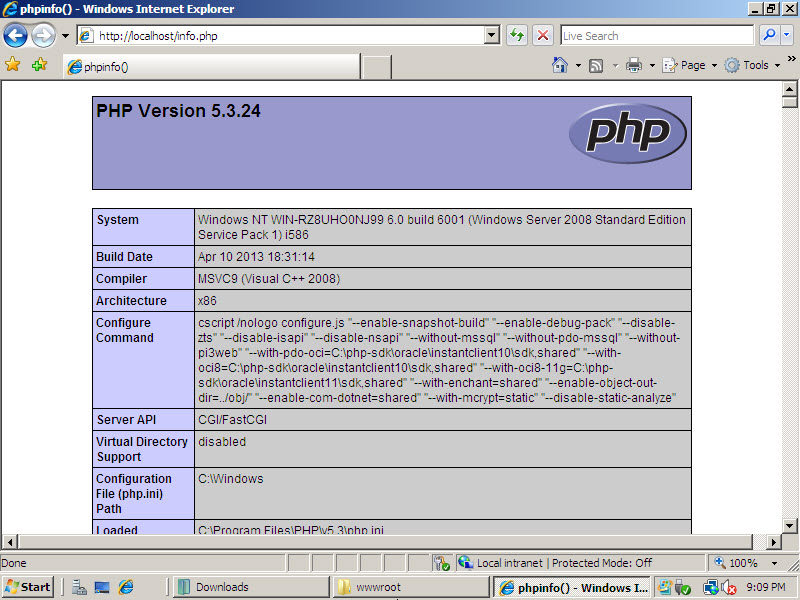Click the first system tray update icon
The width and height of the screenshot is (800, 600).
[x=665, y=587]
